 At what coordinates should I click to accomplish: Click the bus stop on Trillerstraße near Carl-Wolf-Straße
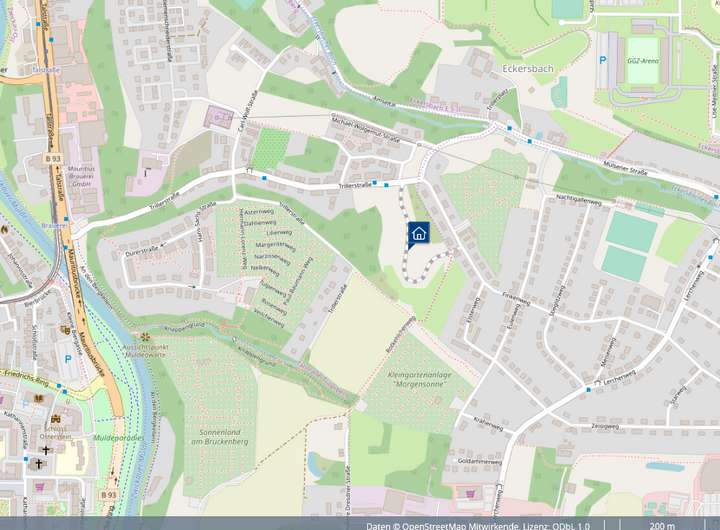click(264, 178)
